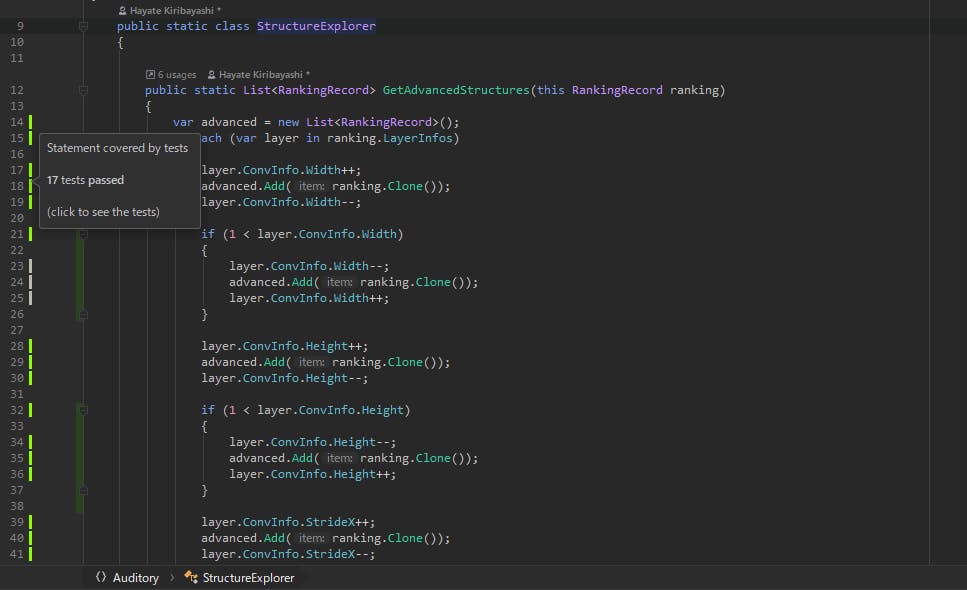
Task: Click line number 27 in the gutter
Action: click(17, 330)
